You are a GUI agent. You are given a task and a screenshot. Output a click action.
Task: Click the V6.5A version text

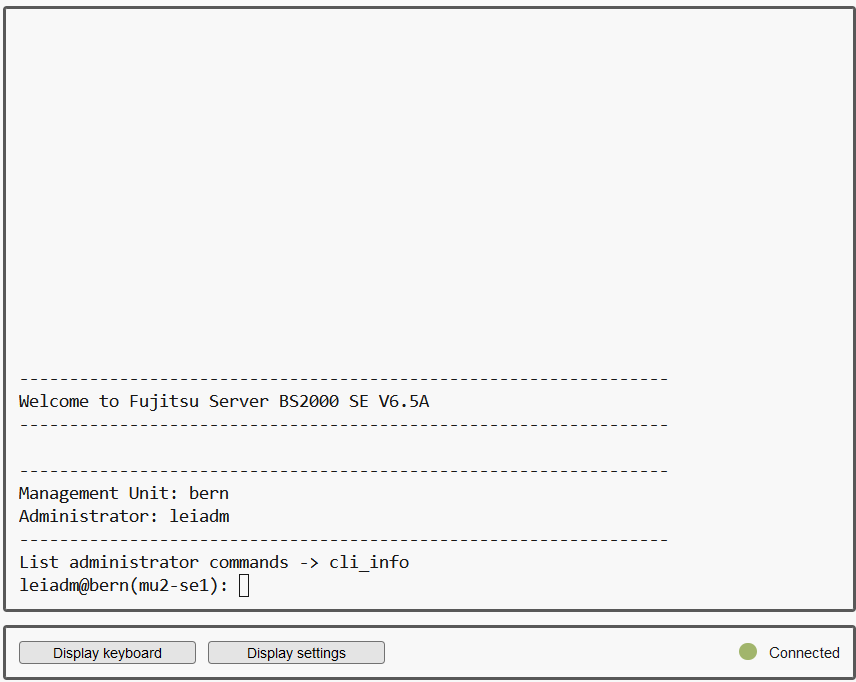pos(404,401)
